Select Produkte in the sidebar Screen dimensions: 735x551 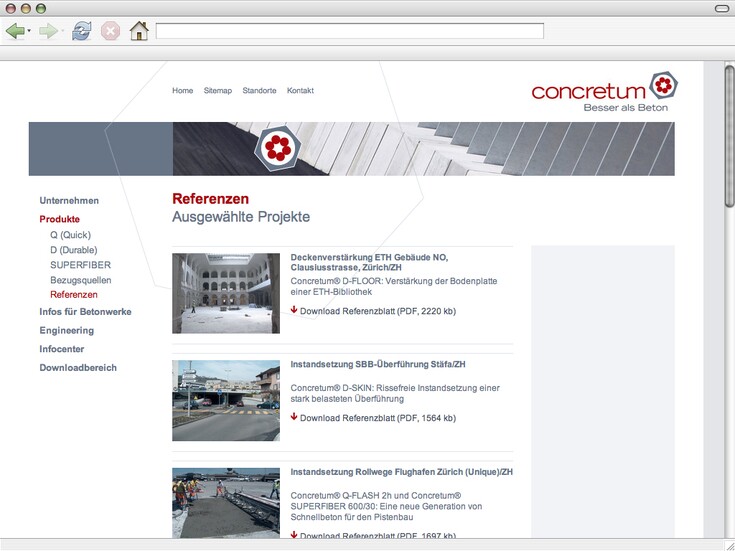tap(60, 219)
